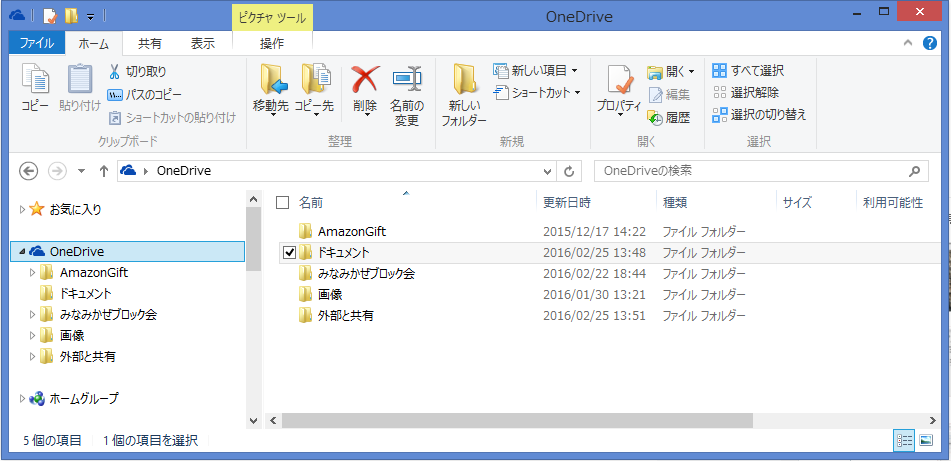This screenshot has width=951, height=461.
Task: Click Select all (すべて選択)
Action: [748, 70]
